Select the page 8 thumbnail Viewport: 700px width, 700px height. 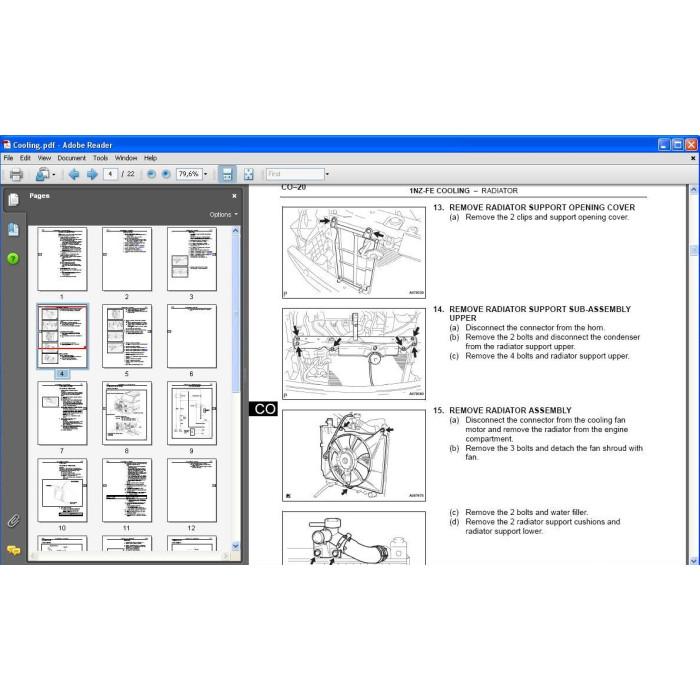click(127, 413)
